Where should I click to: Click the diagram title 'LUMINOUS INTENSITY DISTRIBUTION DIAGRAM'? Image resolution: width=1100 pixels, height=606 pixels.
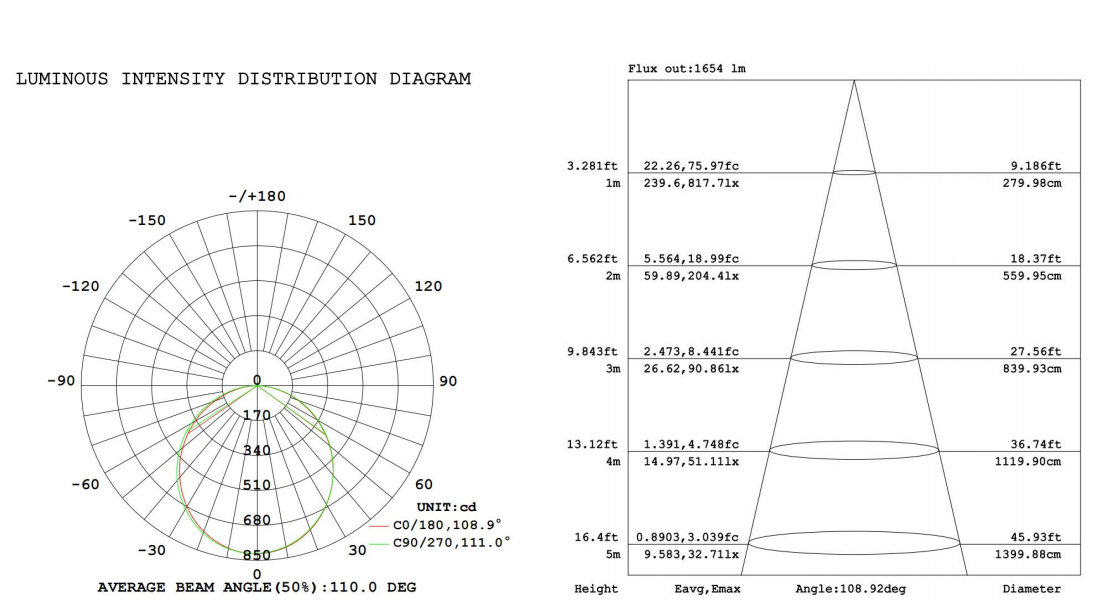pyautogui.click(x=243, y=79)
